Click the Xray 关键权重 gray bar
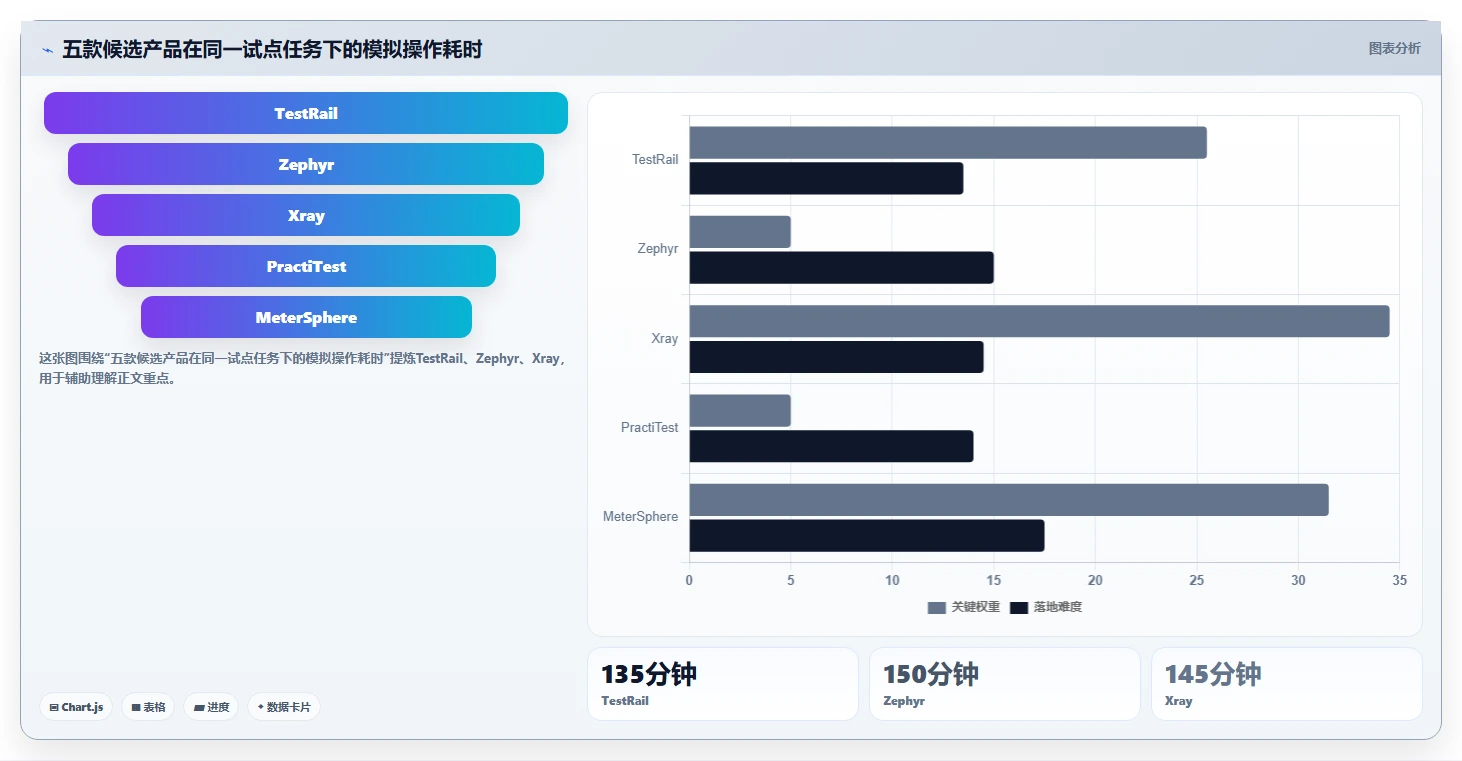Image resolution: width=1462 pixels, height=761 pixels. pyautogui.click(x=1039, y=321)
